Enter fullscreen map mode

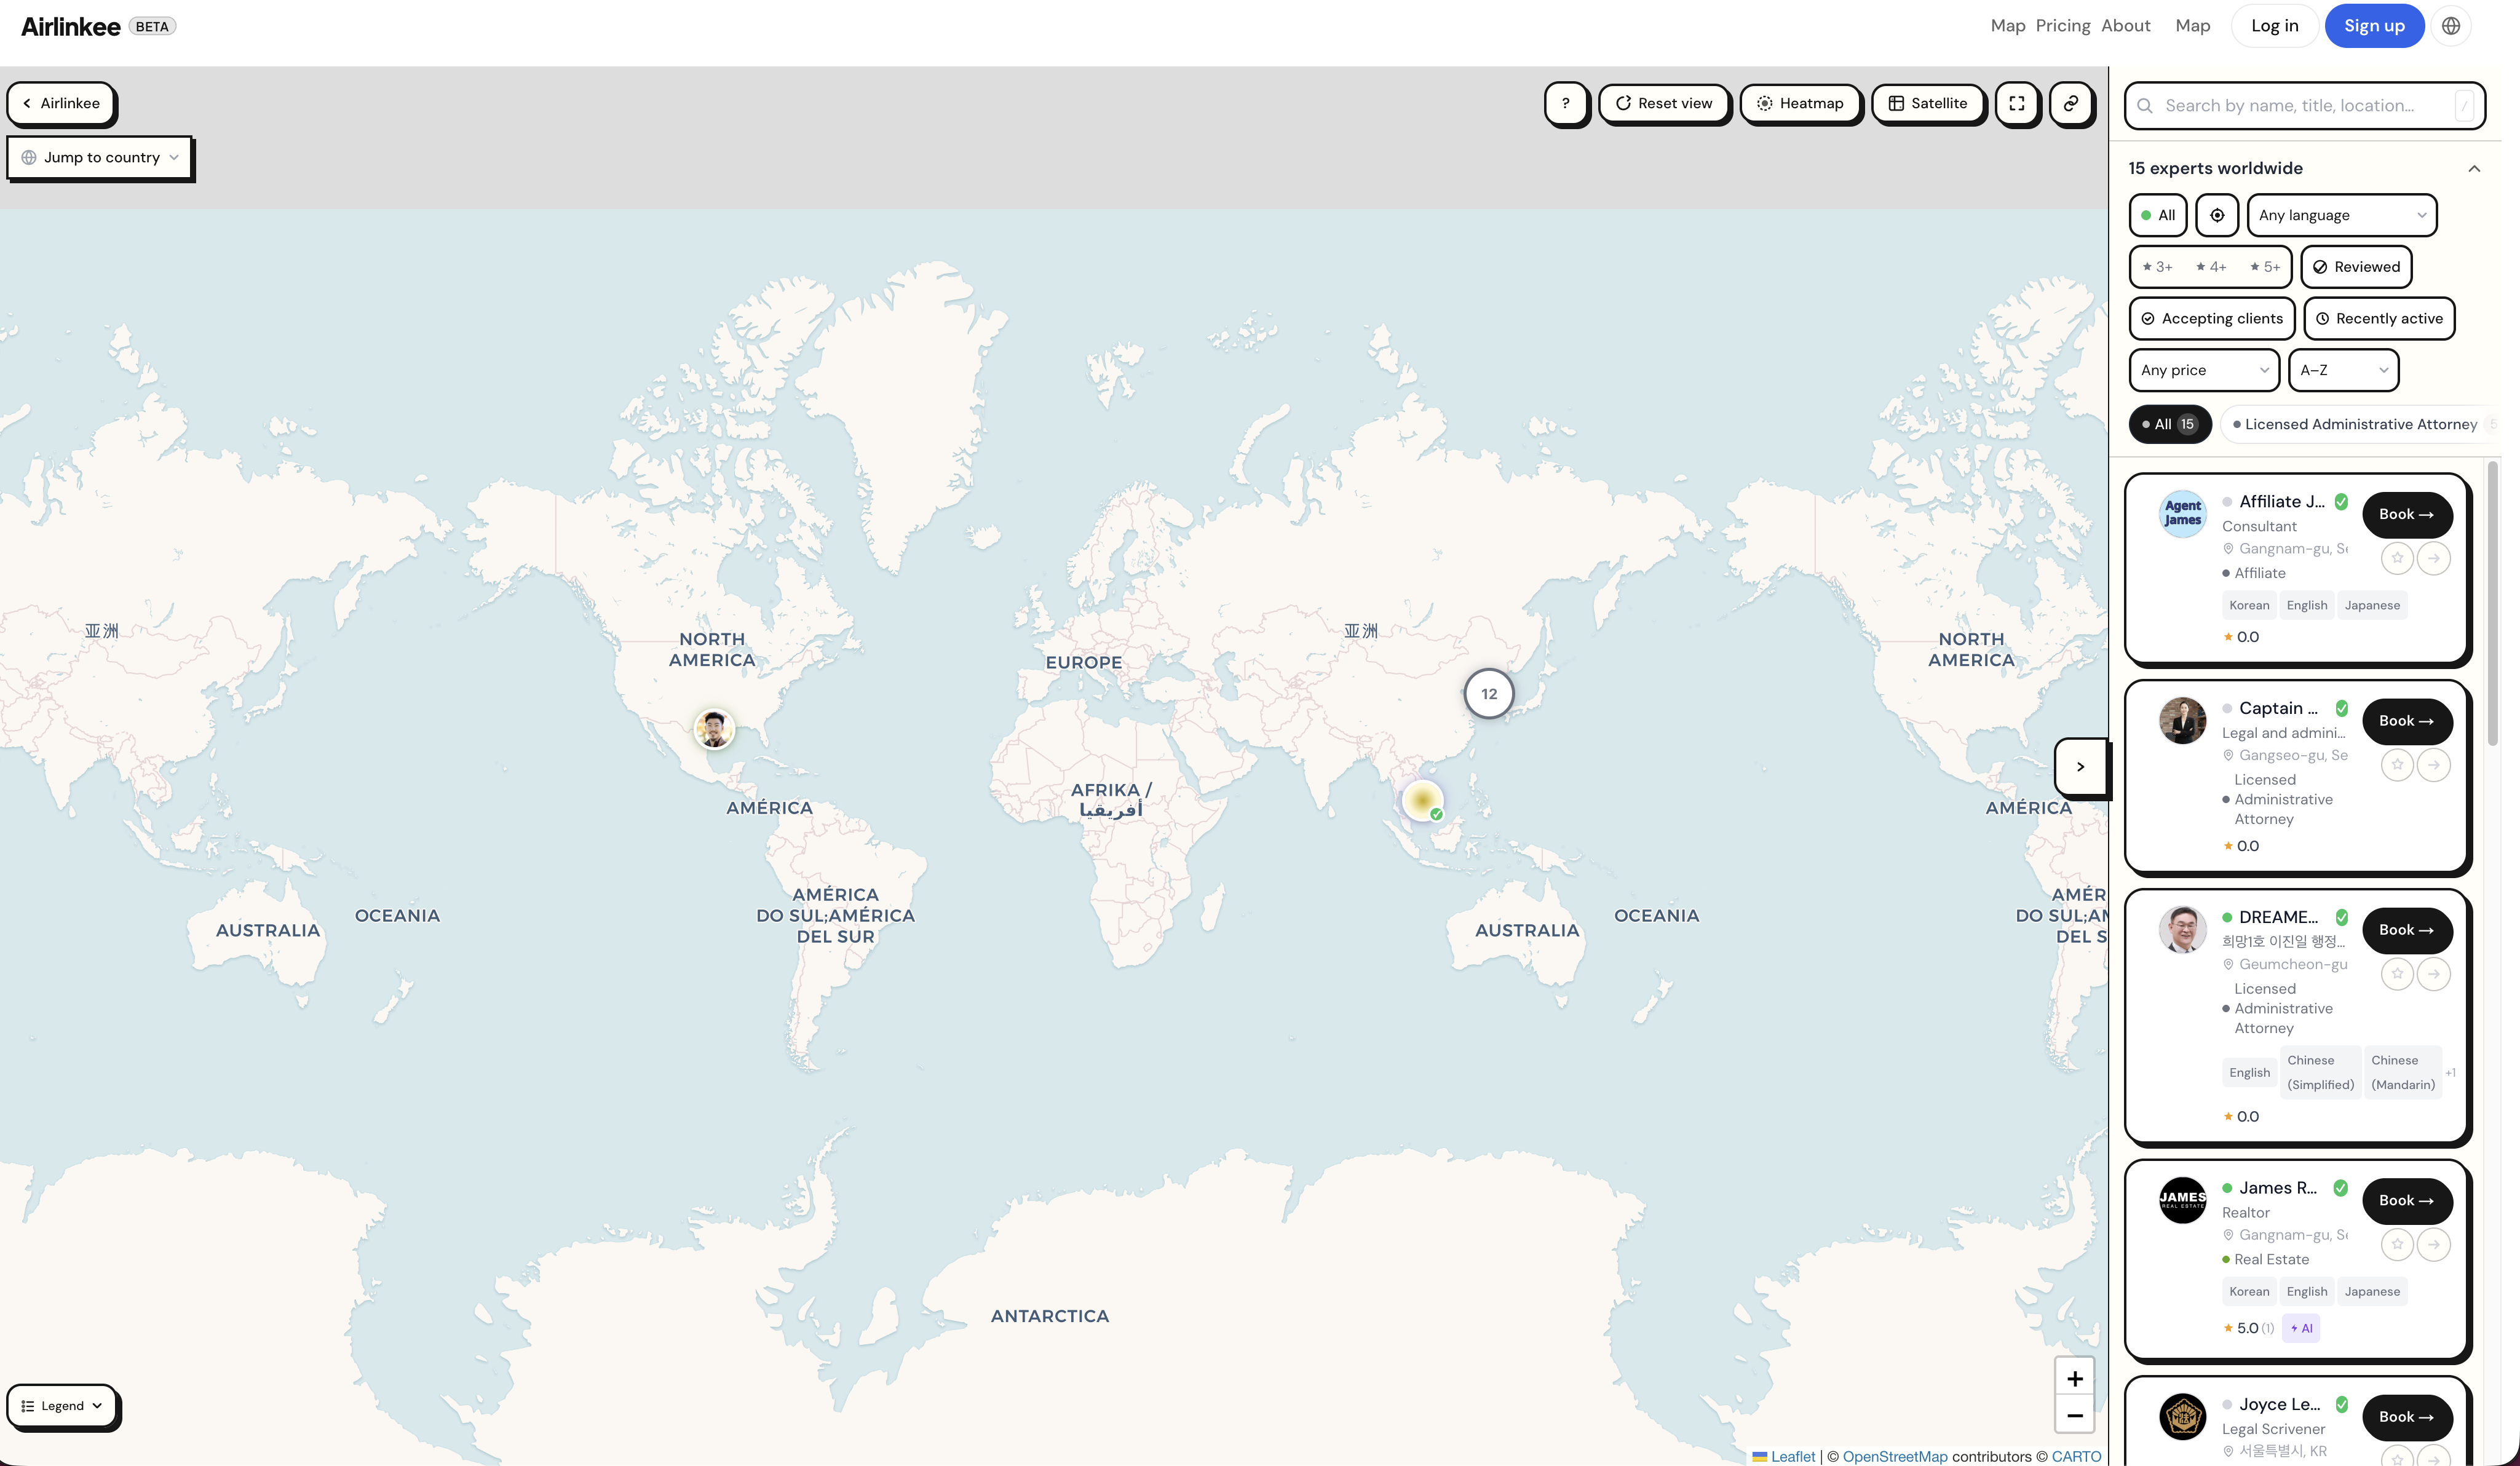(2016, 103)
